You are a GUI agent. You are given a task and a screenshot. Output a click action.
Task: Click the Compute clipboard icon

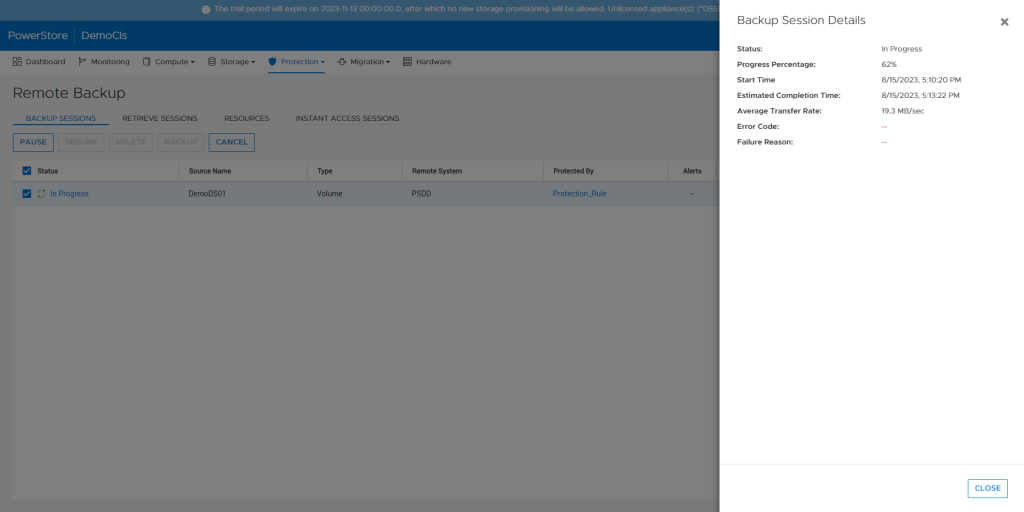(x=146, y=62)
